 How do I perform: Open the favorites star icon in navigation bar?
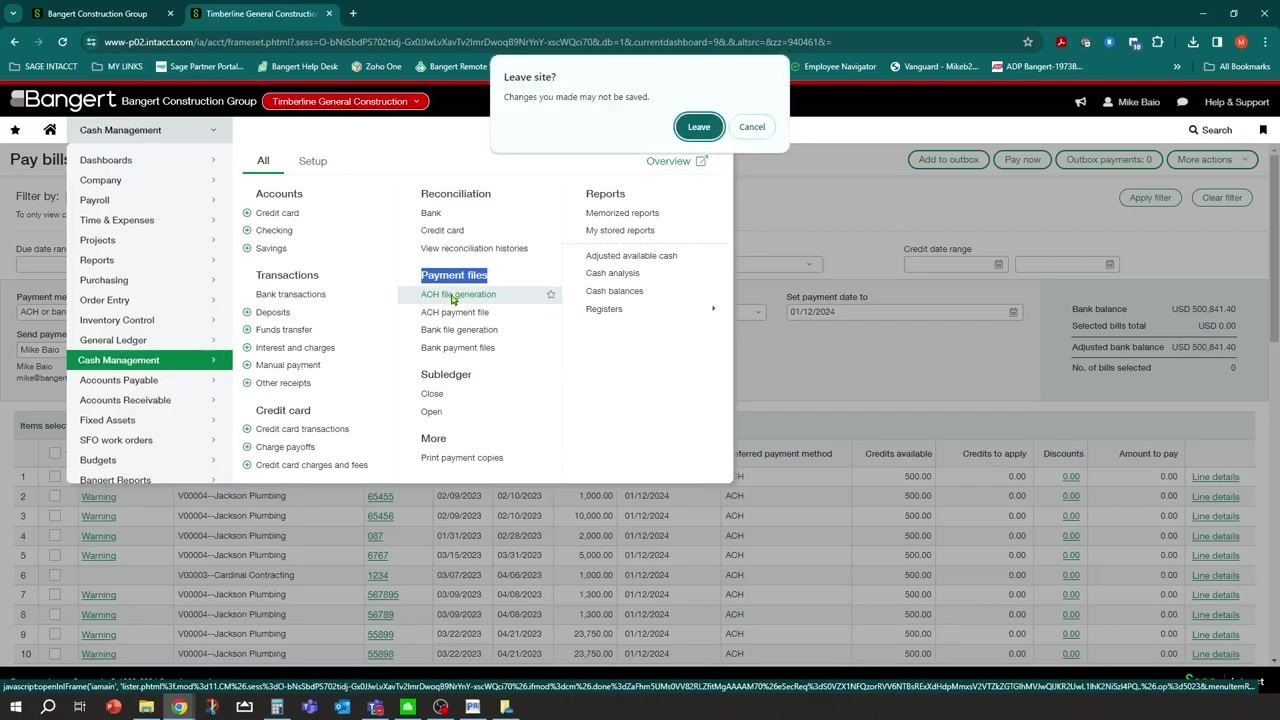click(15, 130)
